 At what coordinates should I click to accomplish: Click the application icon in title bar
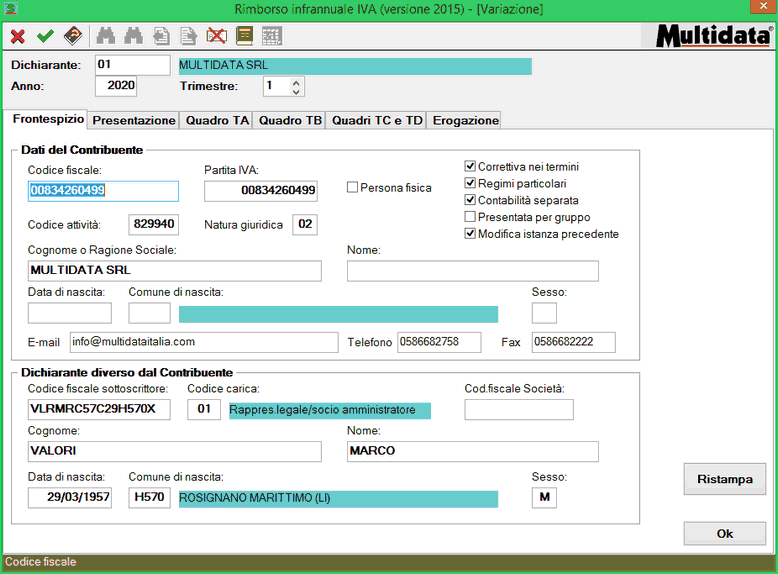[10, 8]
